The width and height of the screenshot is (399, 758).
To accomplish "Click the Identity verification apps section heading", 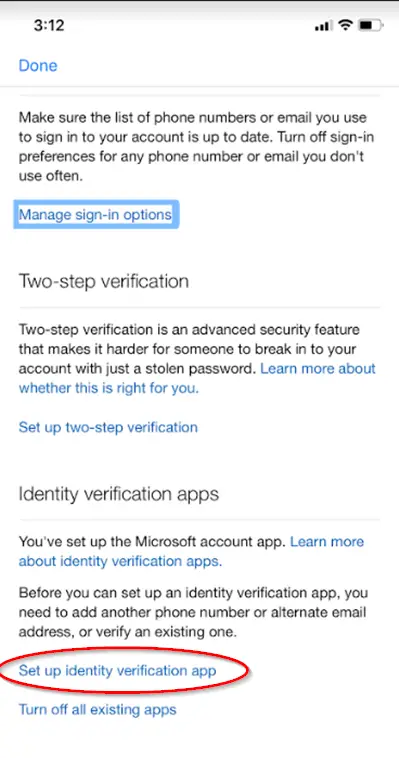I will (118, 494).
